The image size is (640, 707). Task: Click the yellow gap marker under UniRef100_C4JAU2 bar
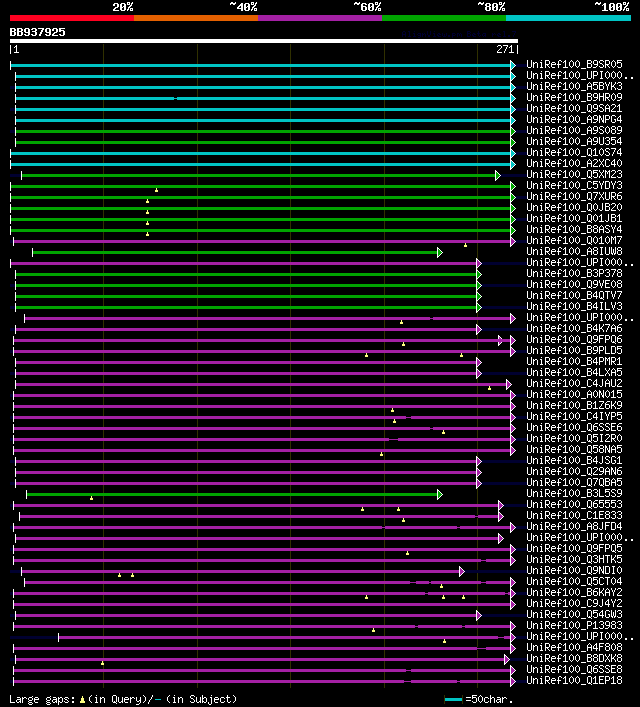tap(489, 388)
